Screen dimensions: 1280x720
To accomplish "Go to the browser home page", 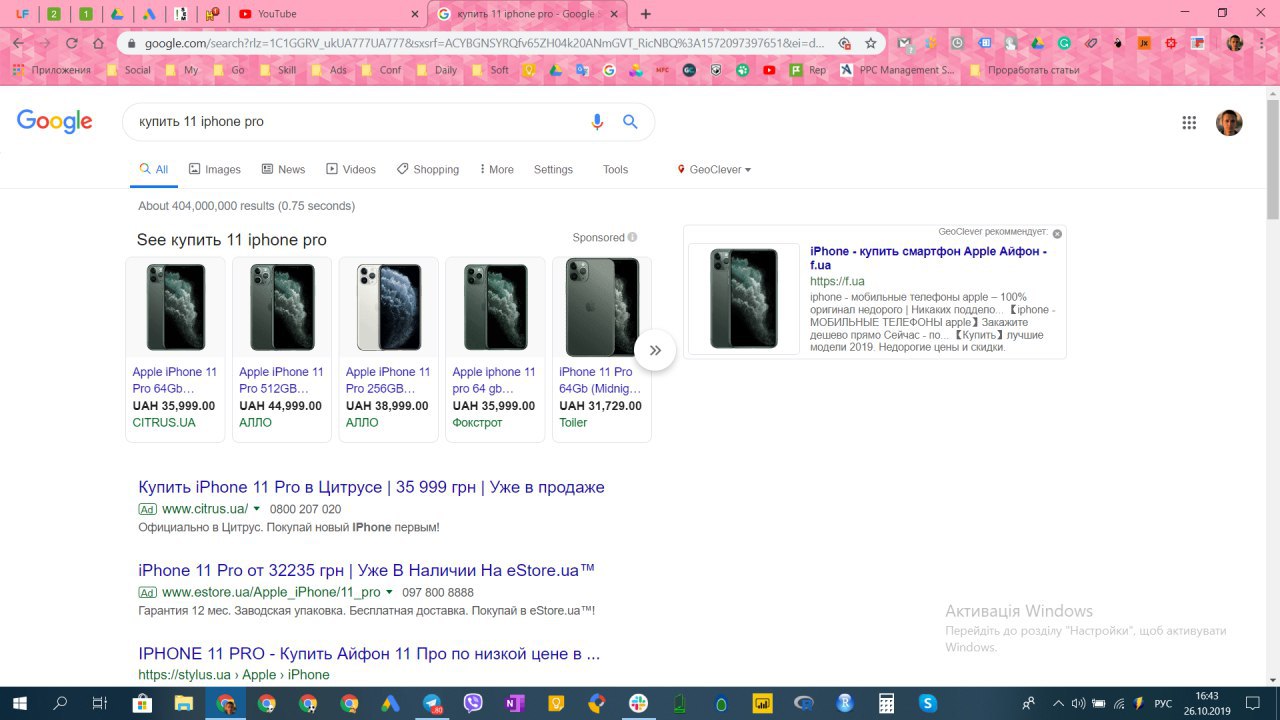I will 98,43.
